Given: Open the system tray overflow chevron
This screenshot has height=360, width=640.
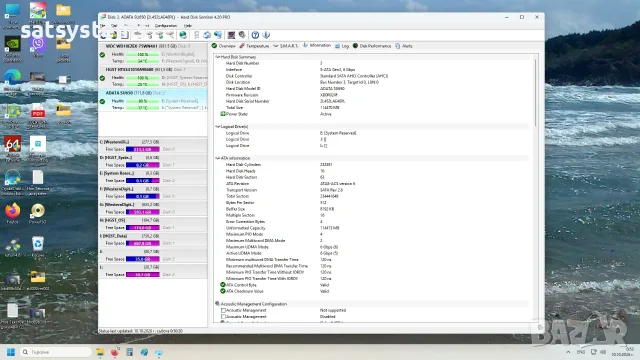Looking at the screenshot, I should [568, 352].
